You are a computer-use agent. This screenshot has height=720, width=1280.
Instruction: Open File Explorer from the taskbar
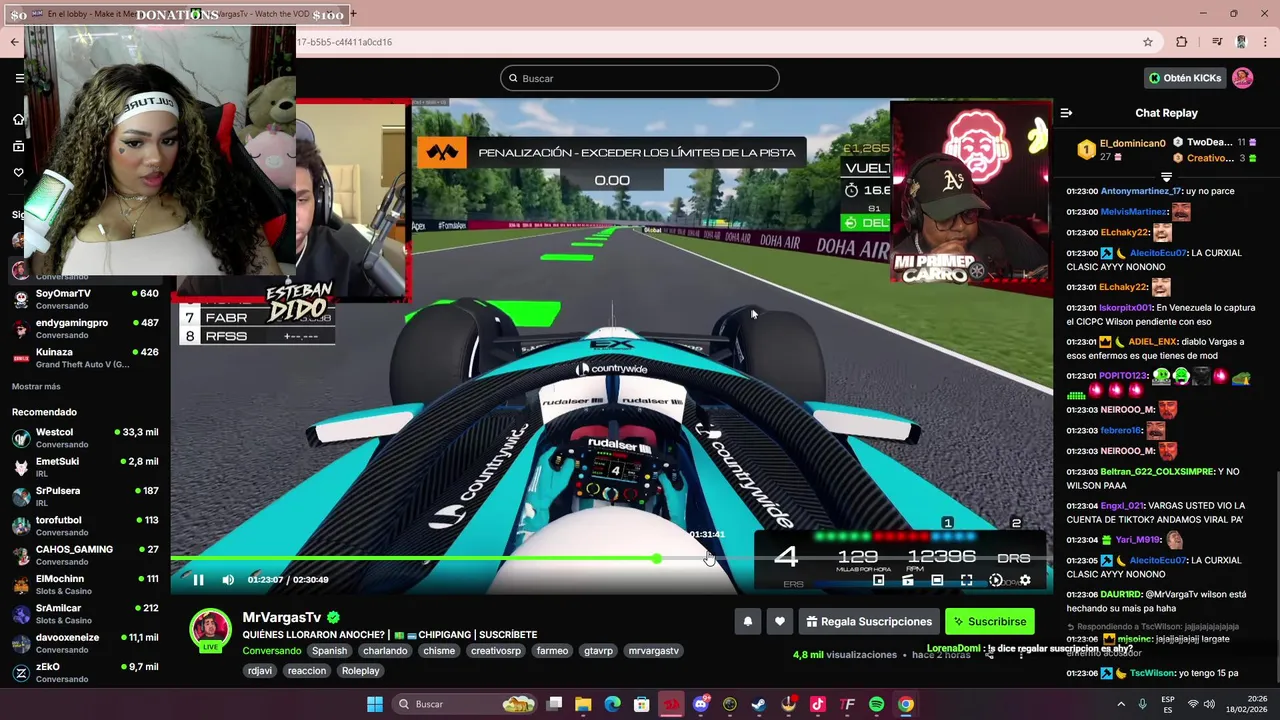point(583,704)
